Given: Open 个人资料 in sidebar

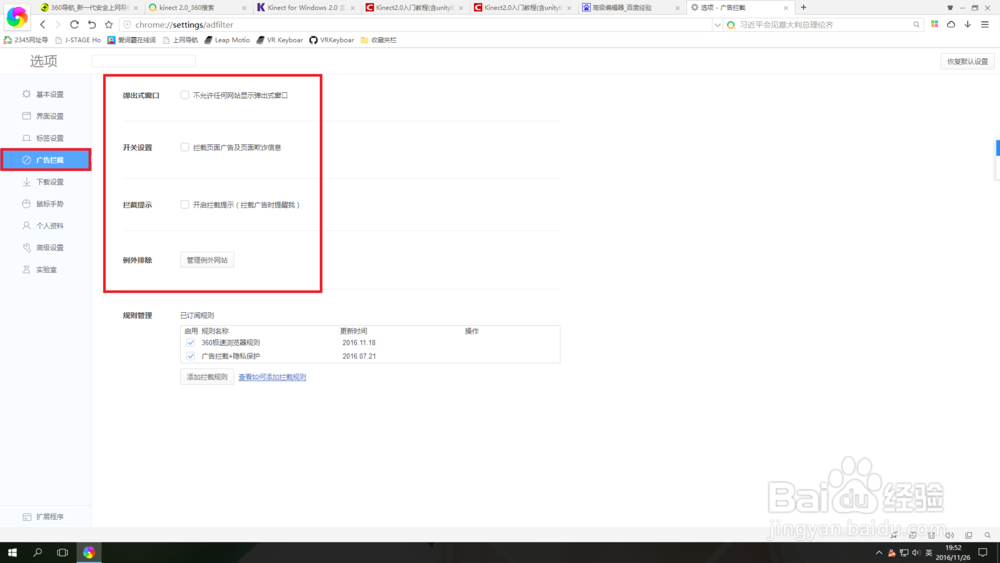Looking at the screenshot, I should [x=46, y=226].
